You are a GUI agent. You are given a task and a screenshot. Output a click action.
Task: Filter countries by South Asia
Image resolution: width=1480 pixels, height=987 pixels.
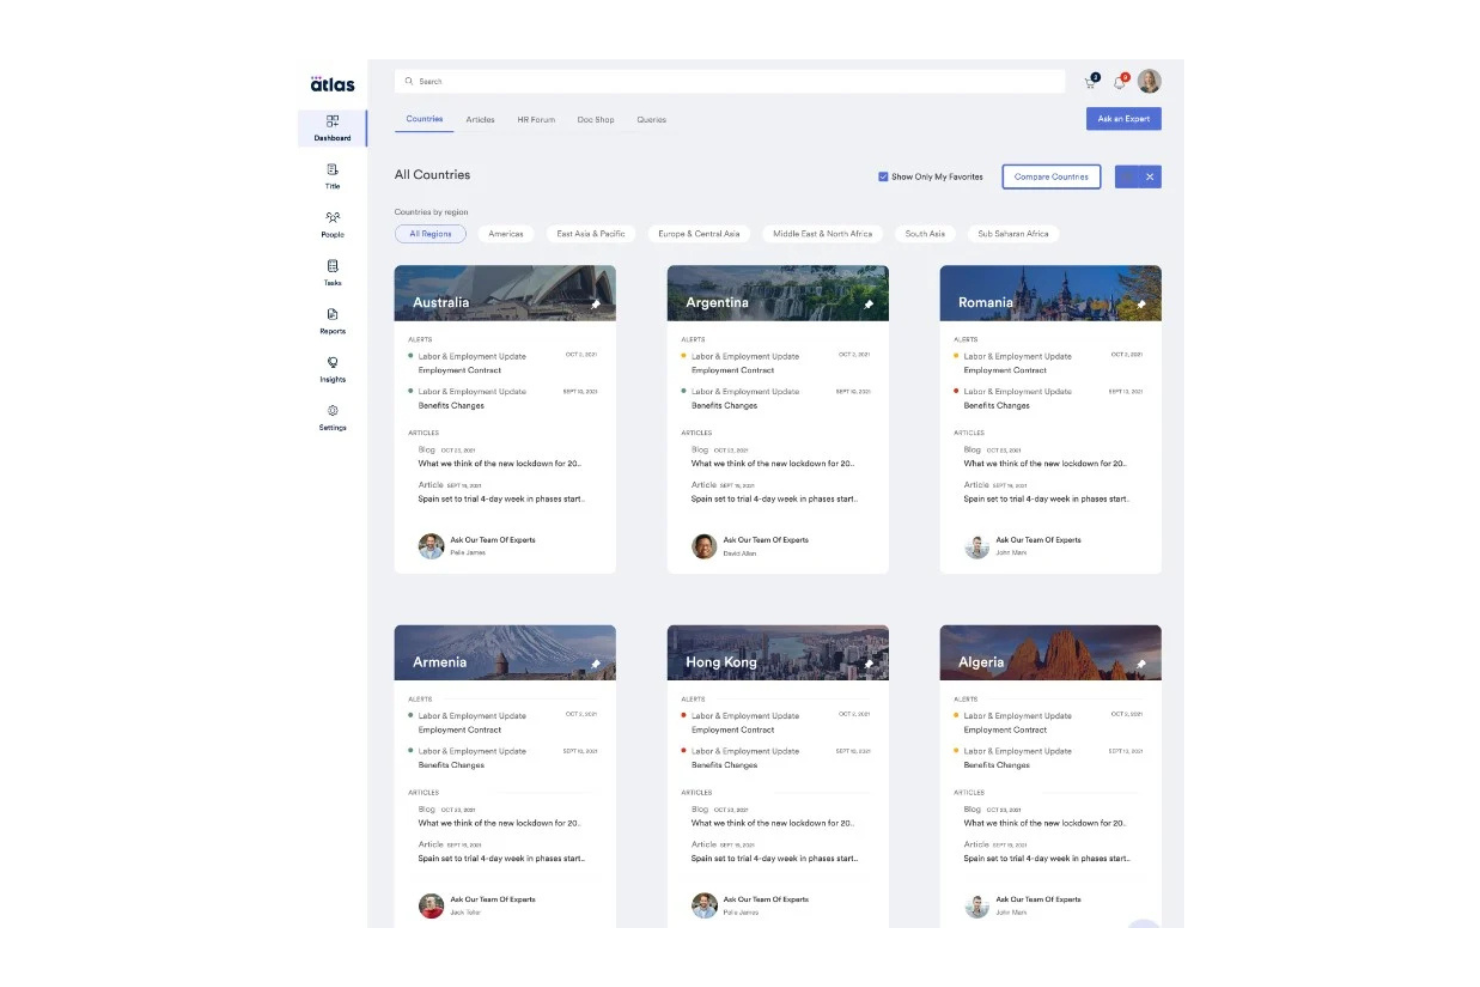coord(925,234)
